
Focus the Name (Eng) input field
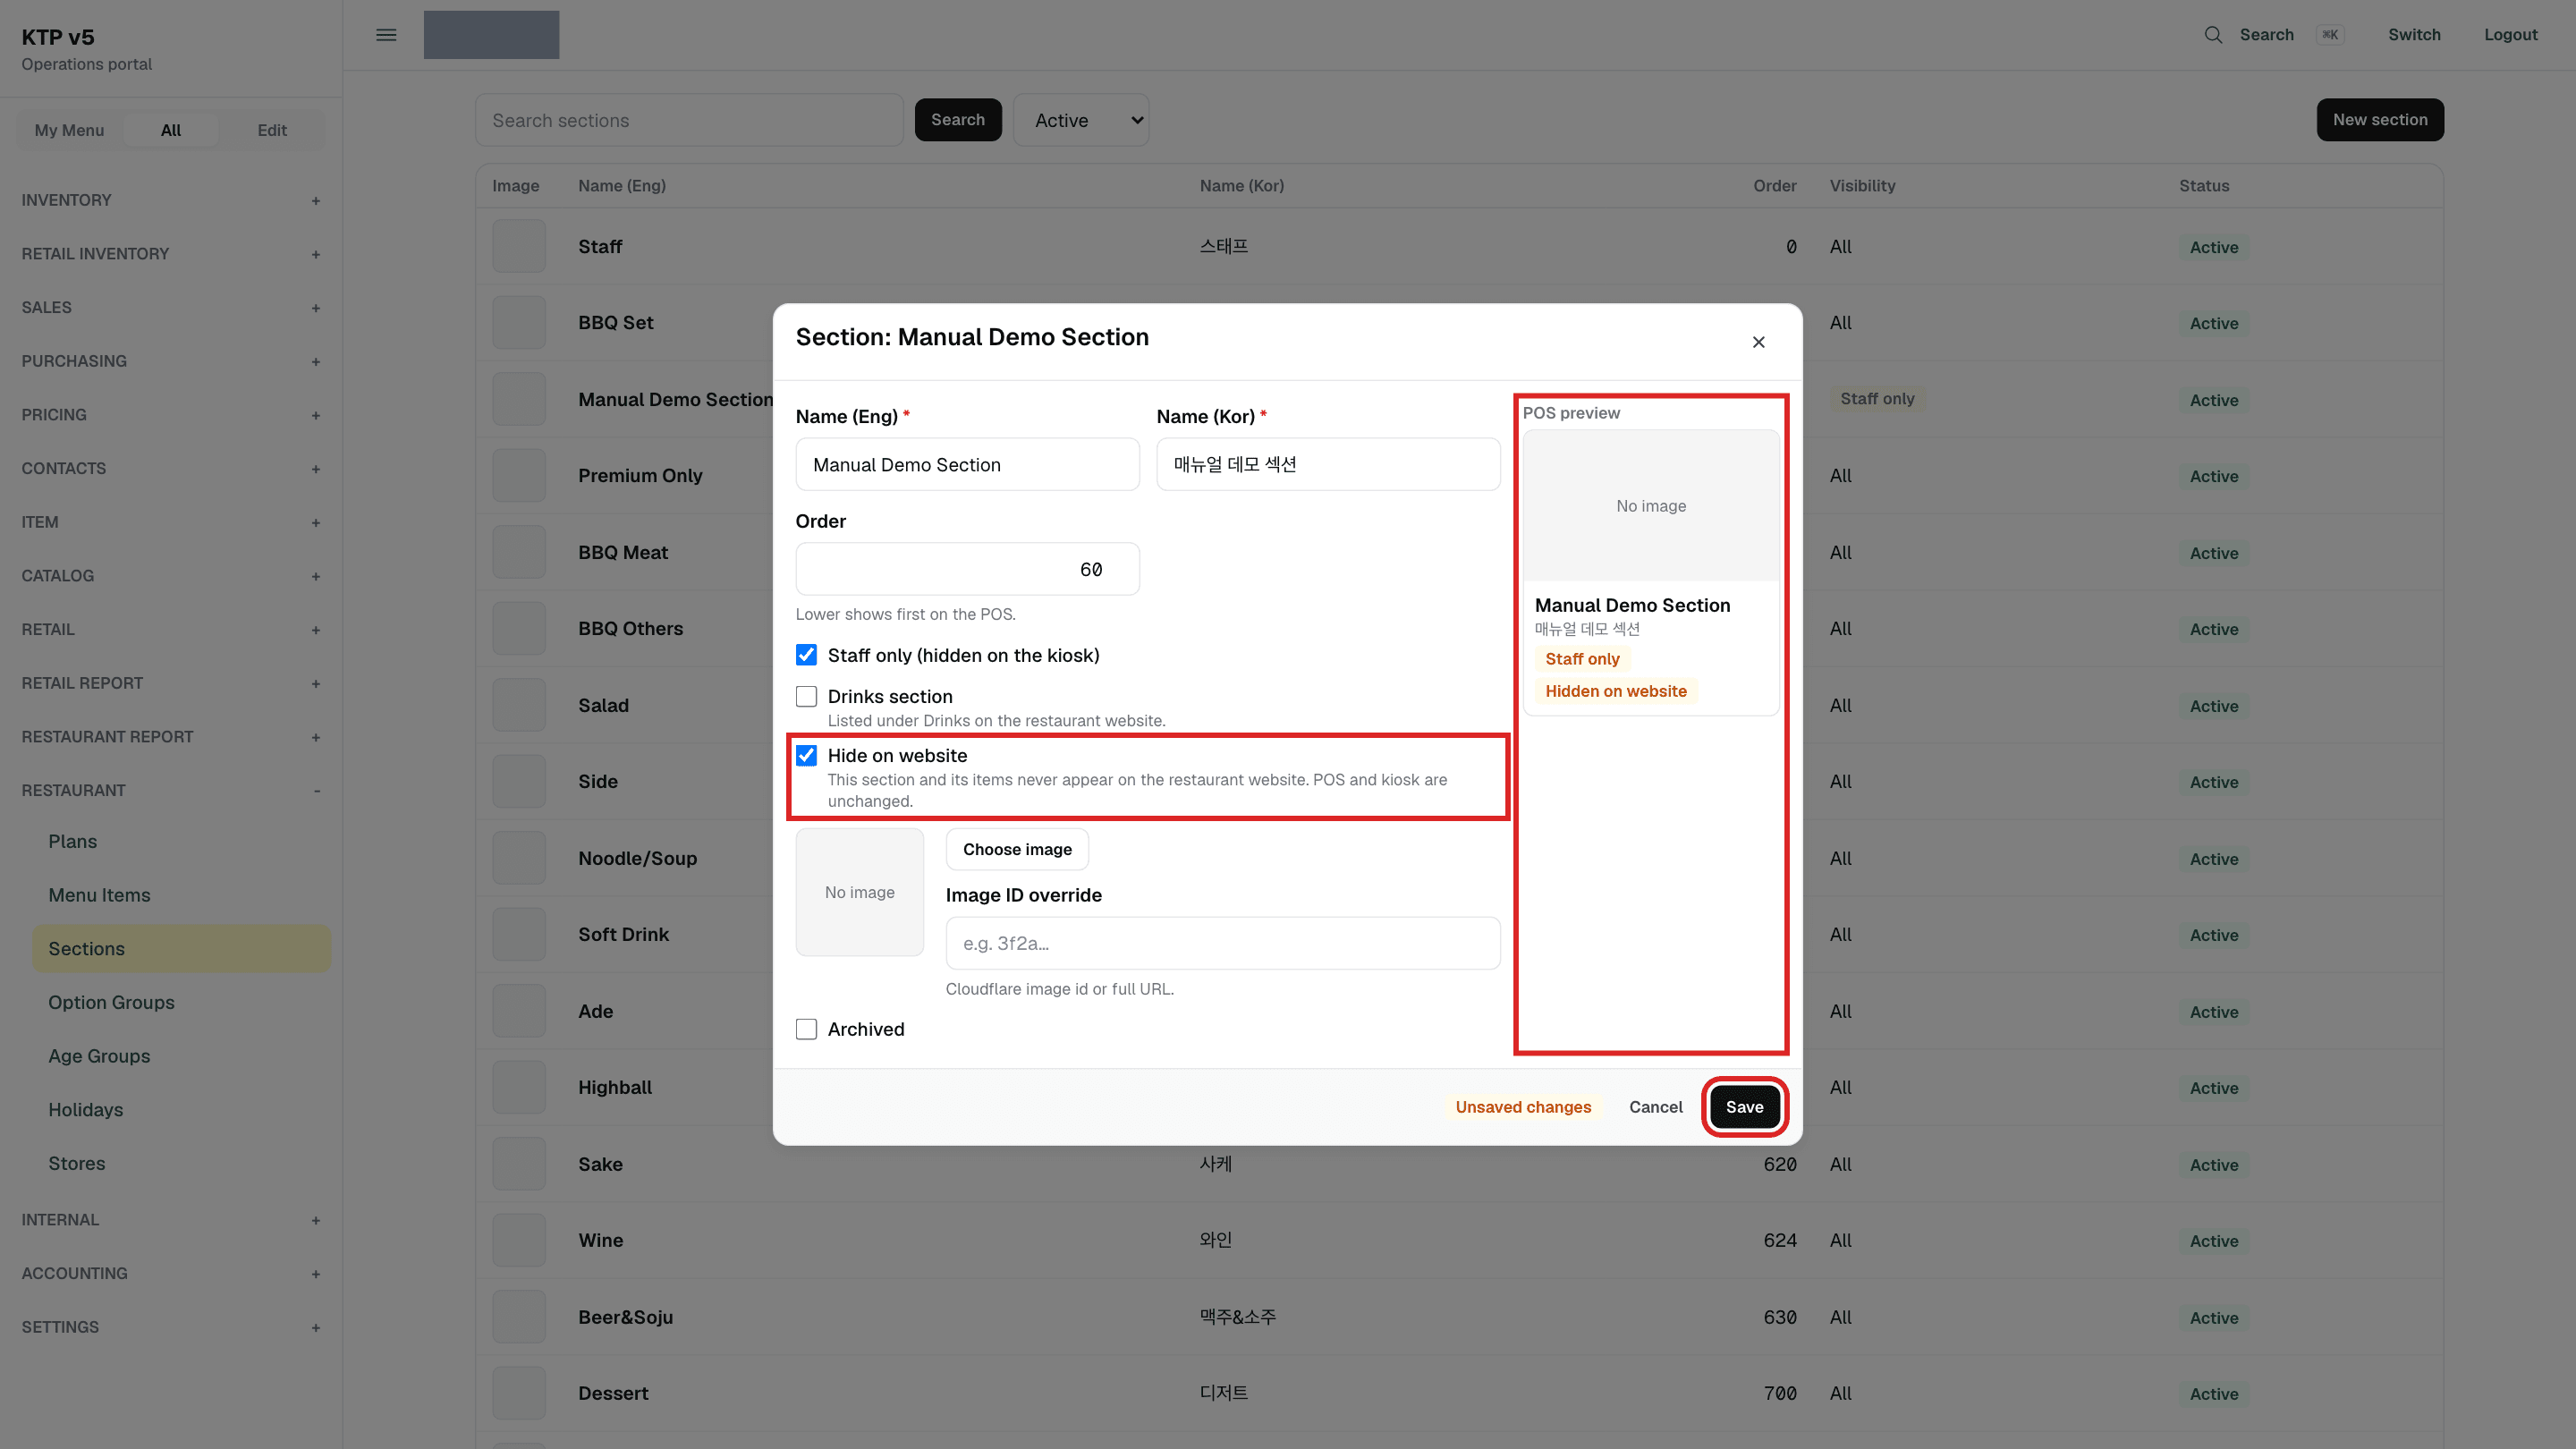click(x=967, y=465)
